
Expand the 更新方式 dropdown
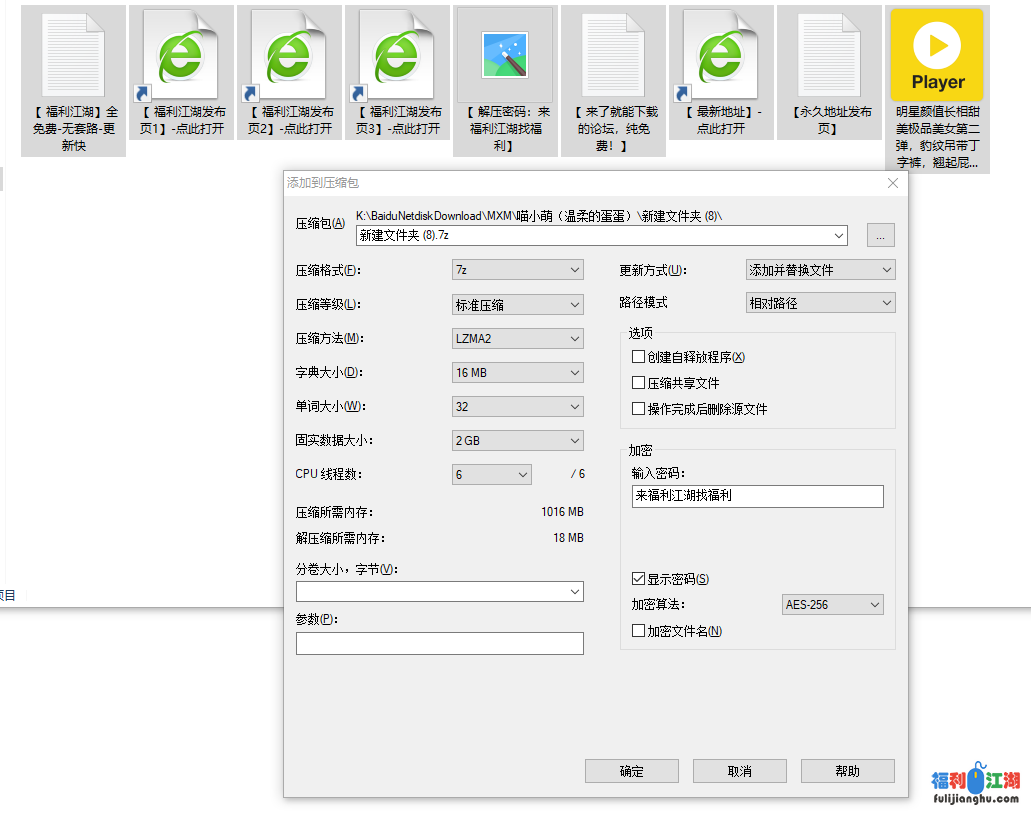click(820, 270)
